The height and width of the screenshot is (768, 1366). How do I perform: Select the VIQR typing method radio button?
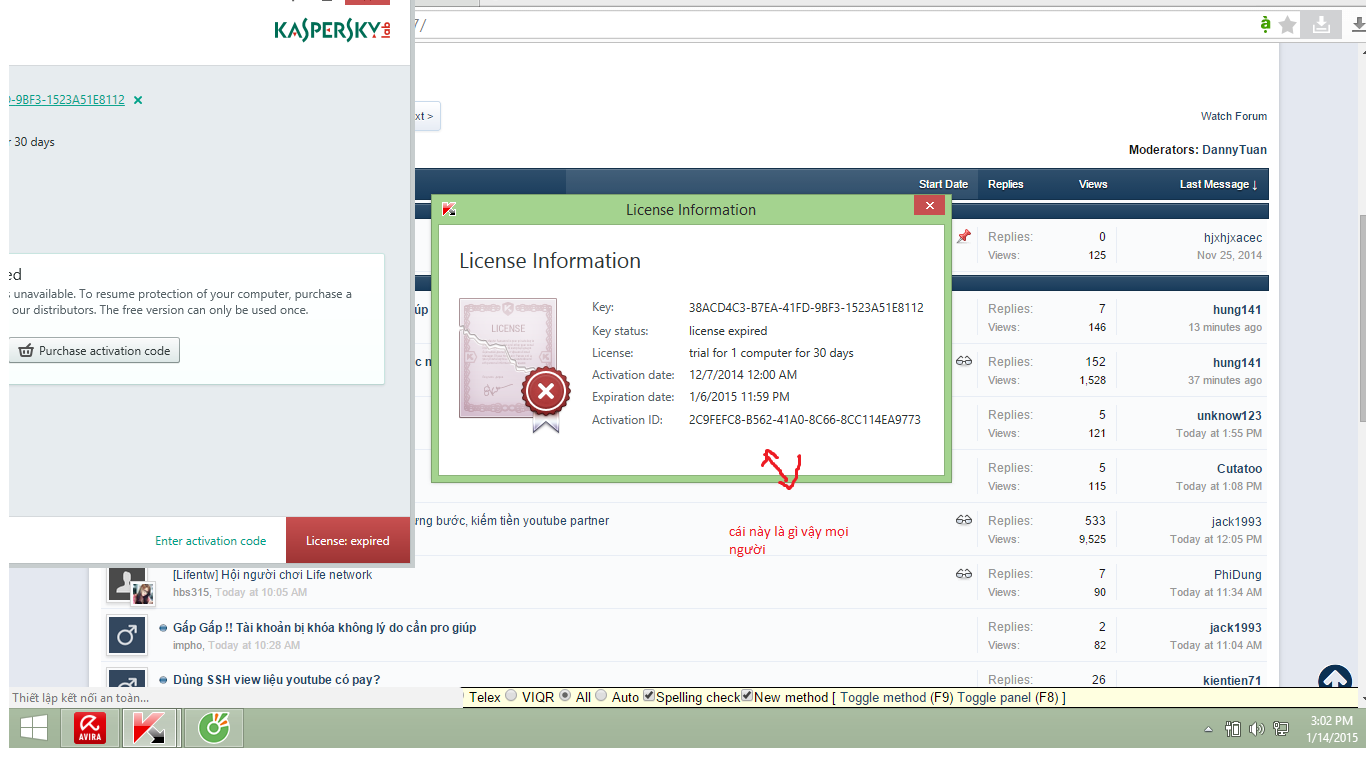click(x=512, y=696)
